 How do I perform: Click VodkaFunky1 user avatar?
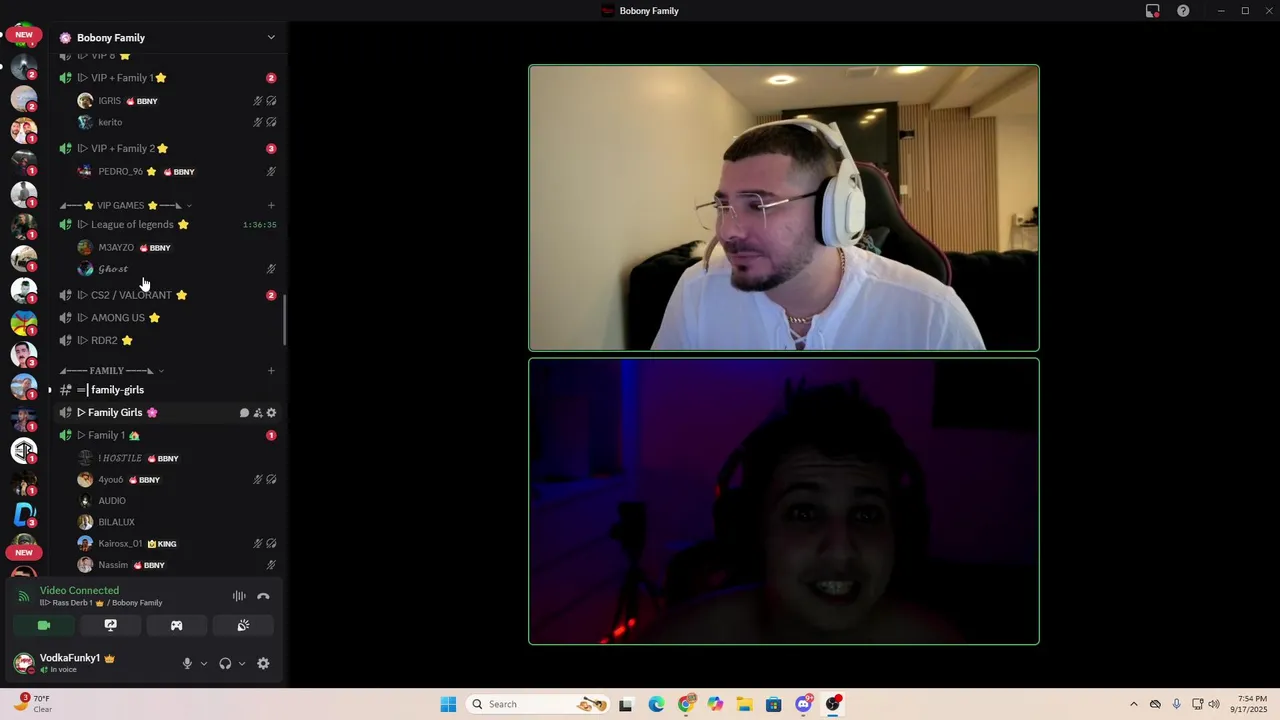click(x=24, y=663)
